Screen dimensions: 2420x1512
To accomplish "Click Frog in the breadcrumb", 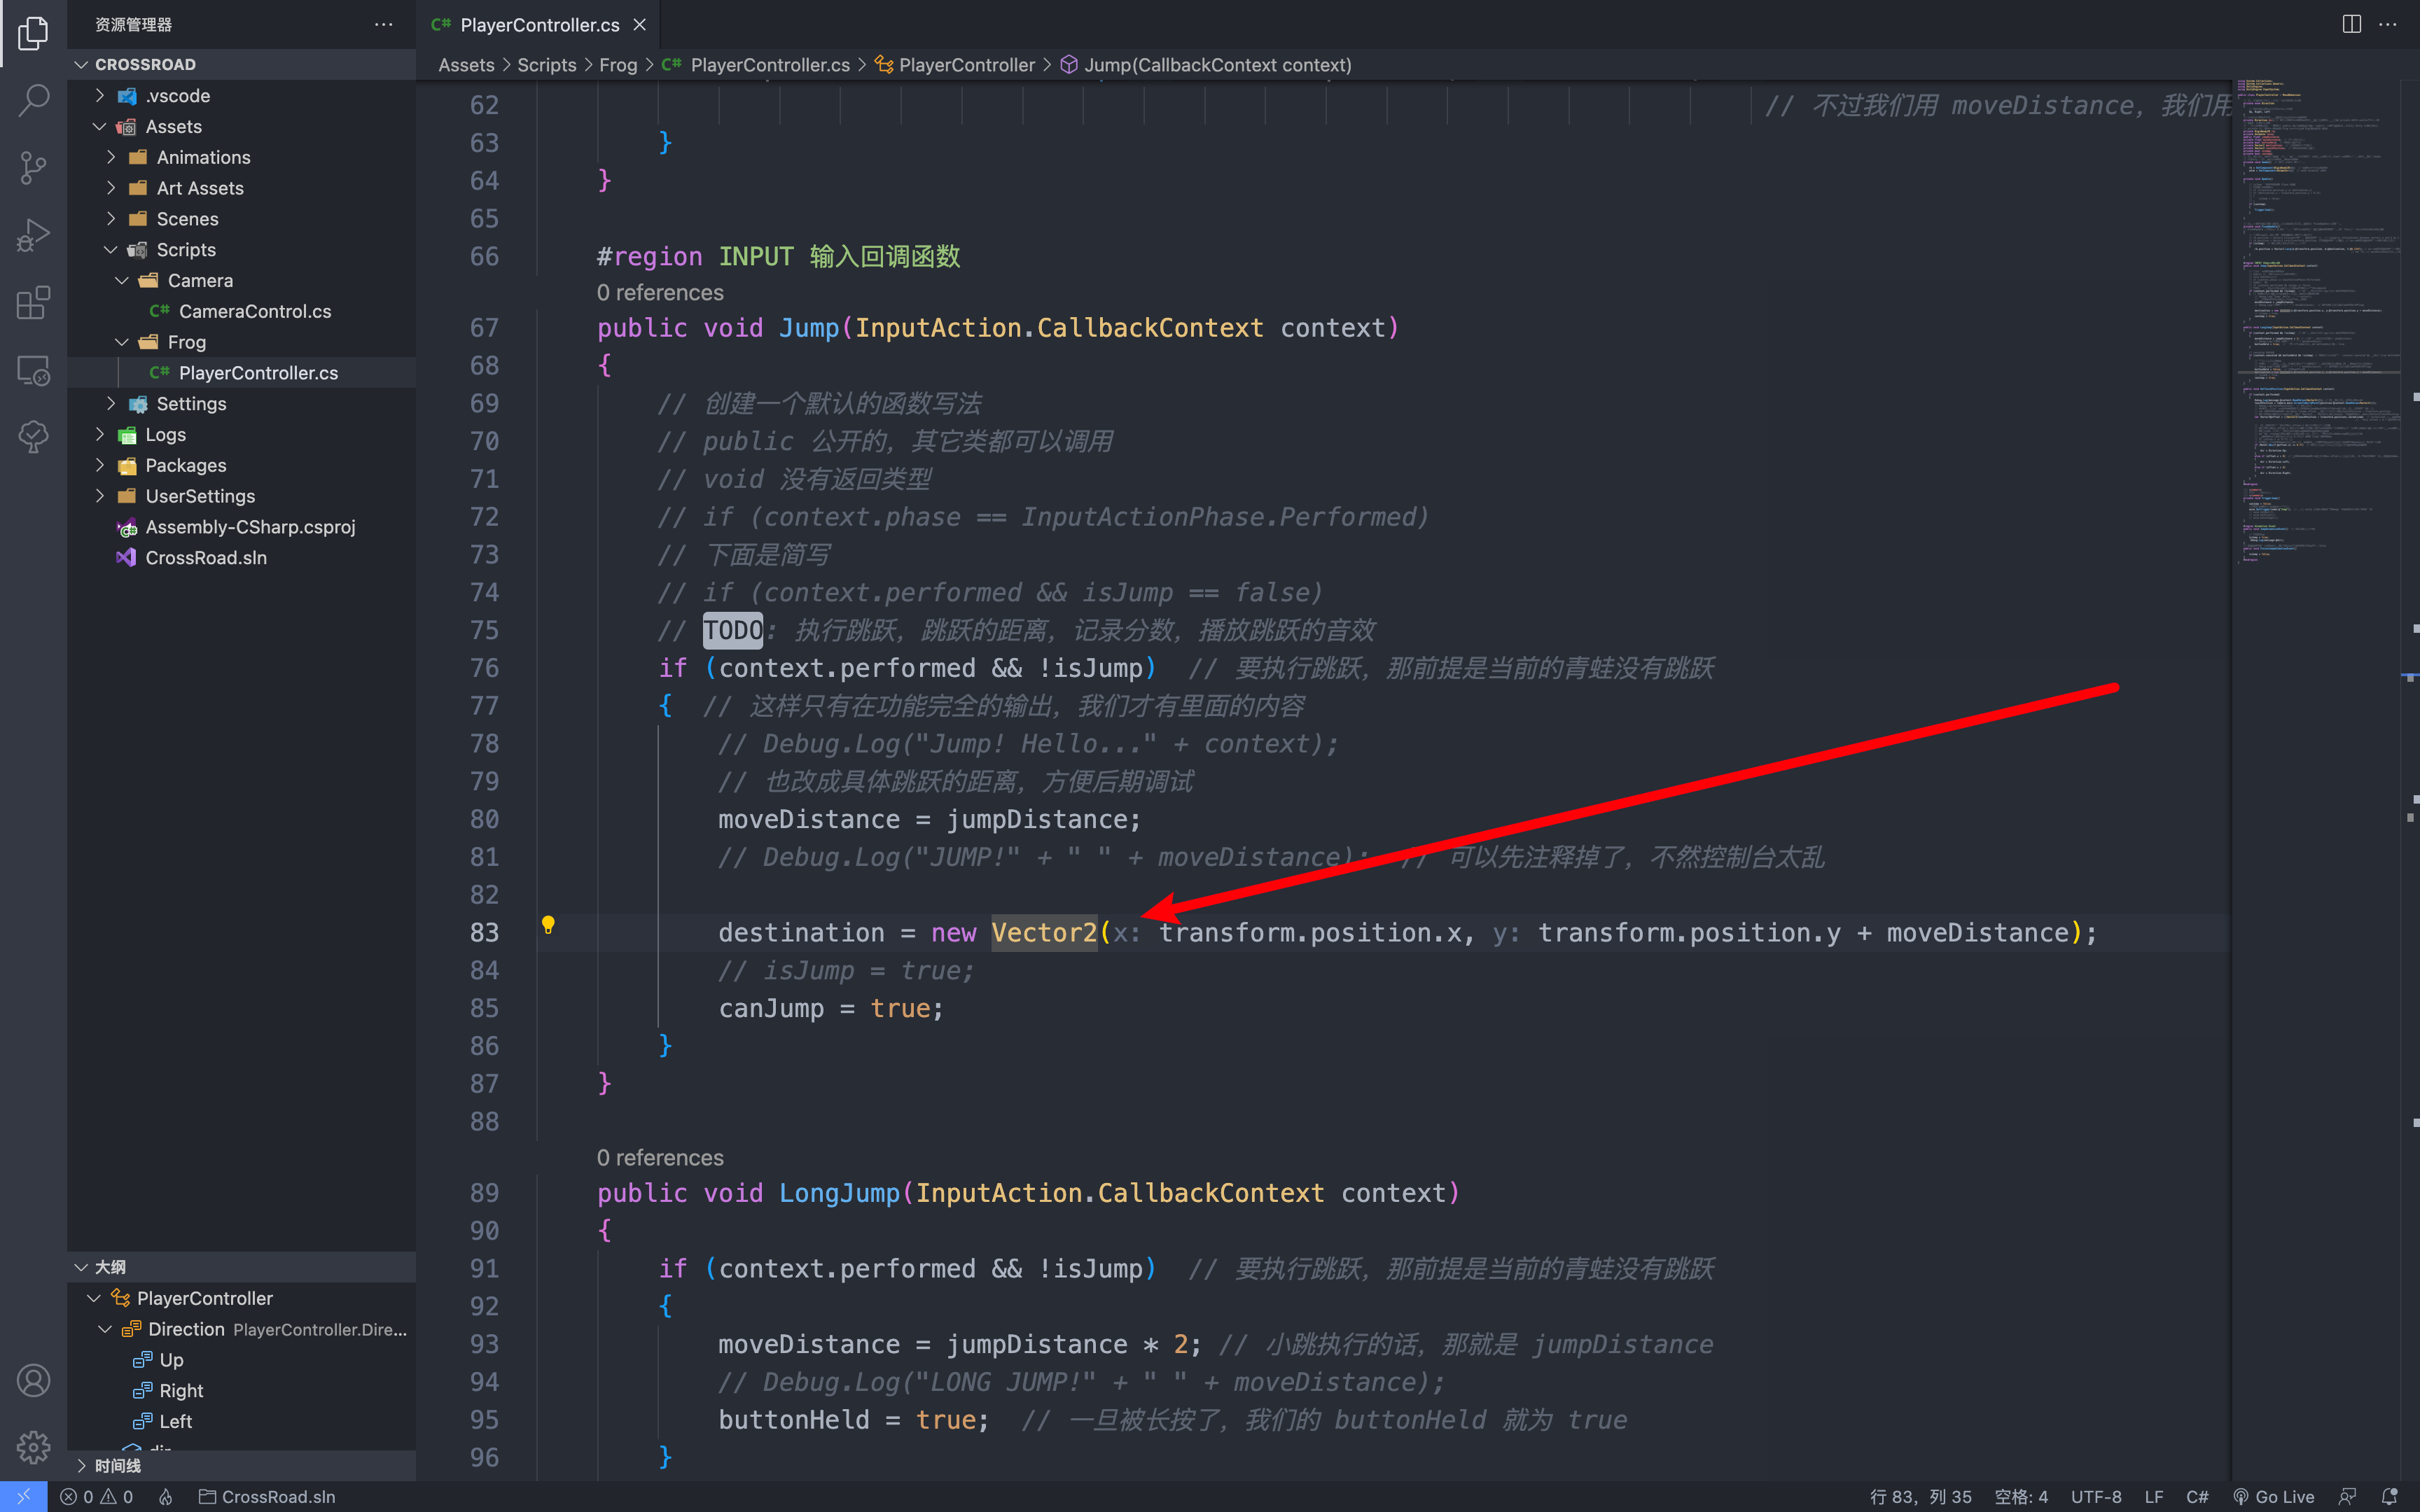I will [618, 65].
